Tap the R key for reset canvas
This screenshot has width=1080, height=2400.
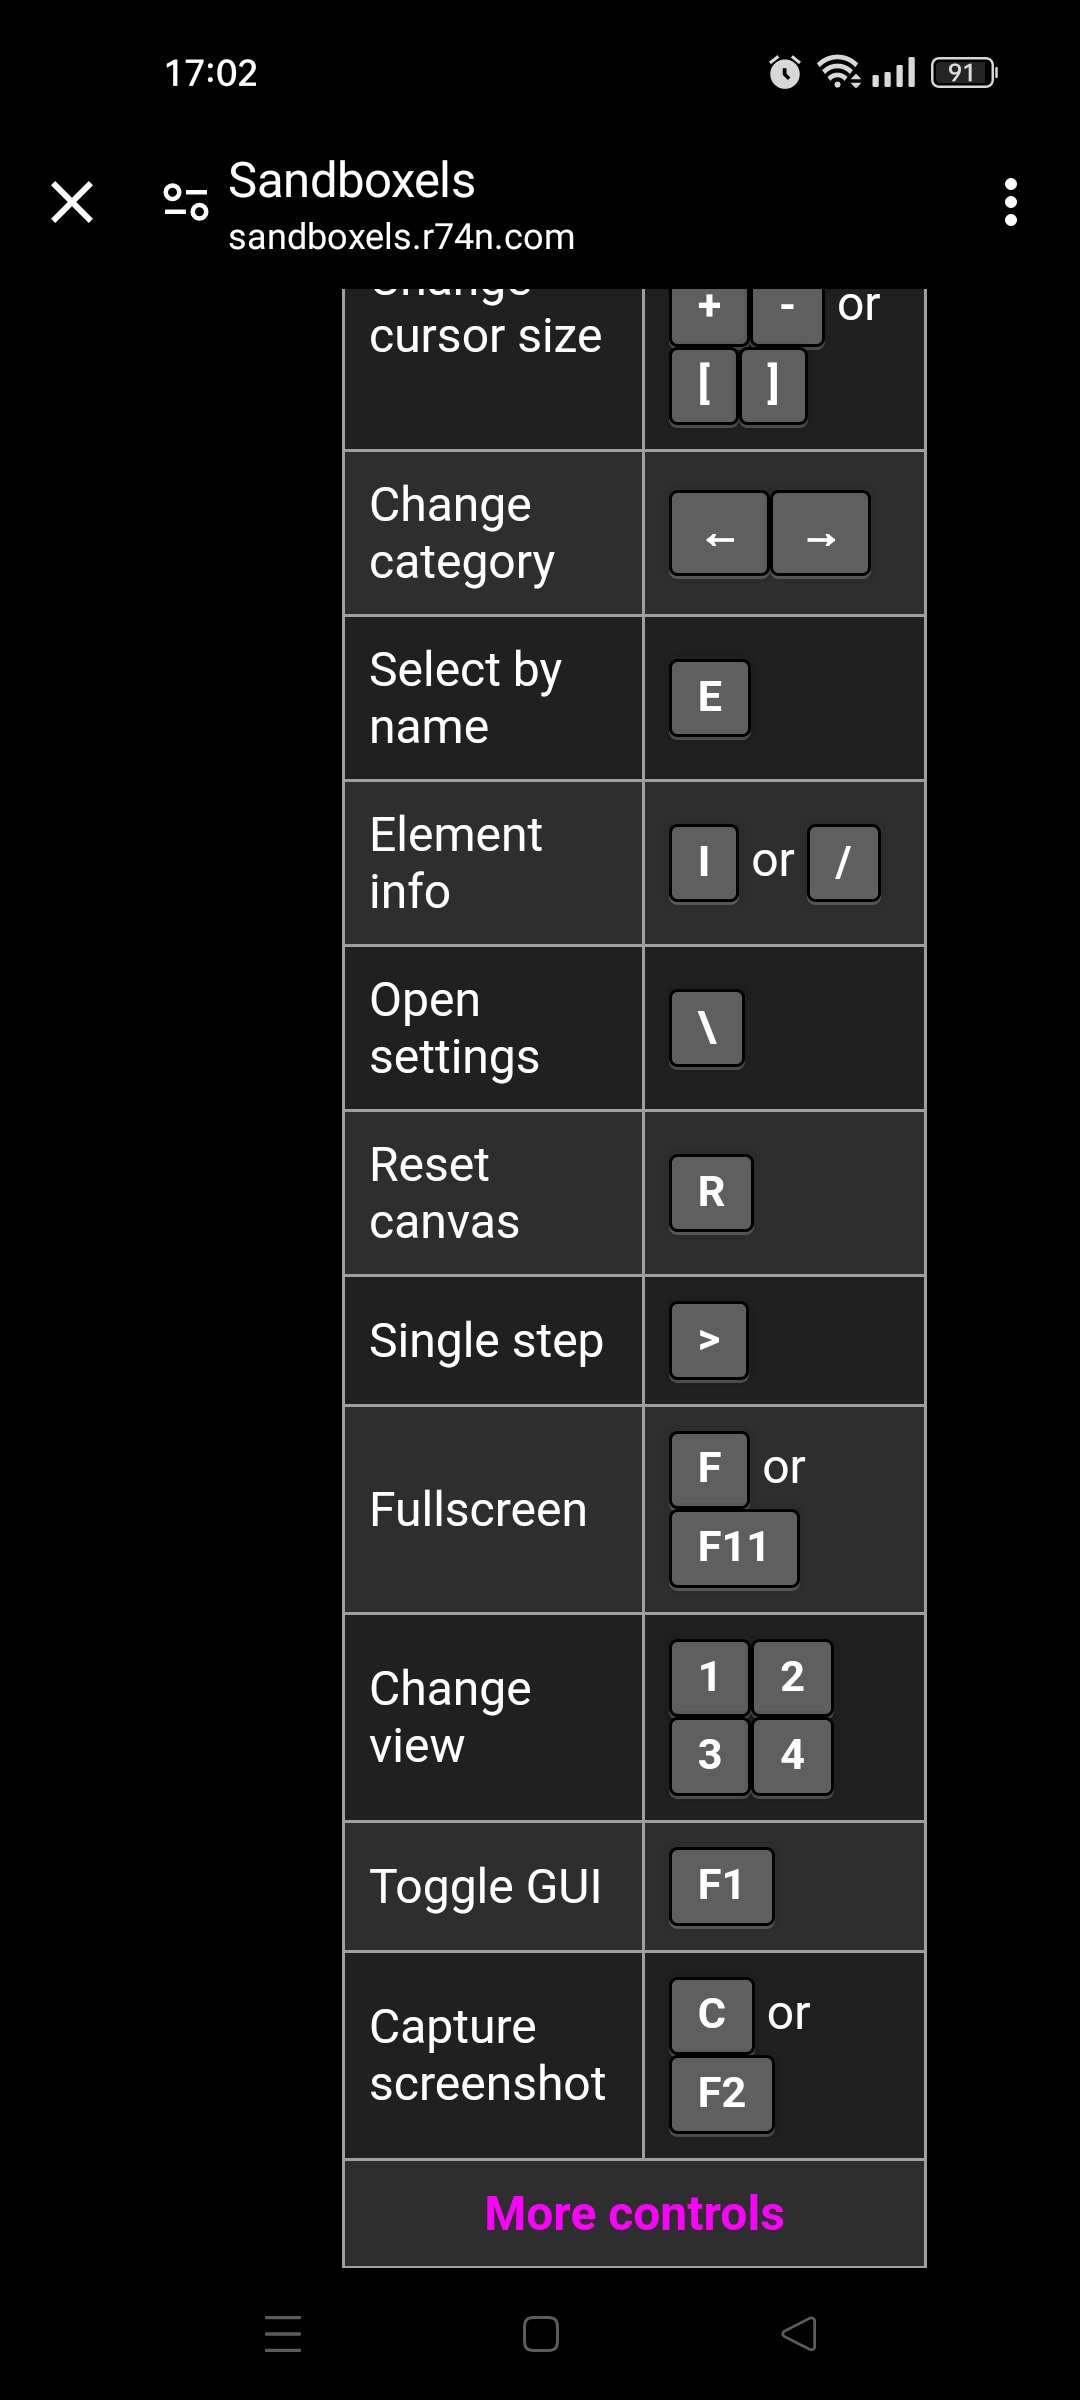(711, 1192)
